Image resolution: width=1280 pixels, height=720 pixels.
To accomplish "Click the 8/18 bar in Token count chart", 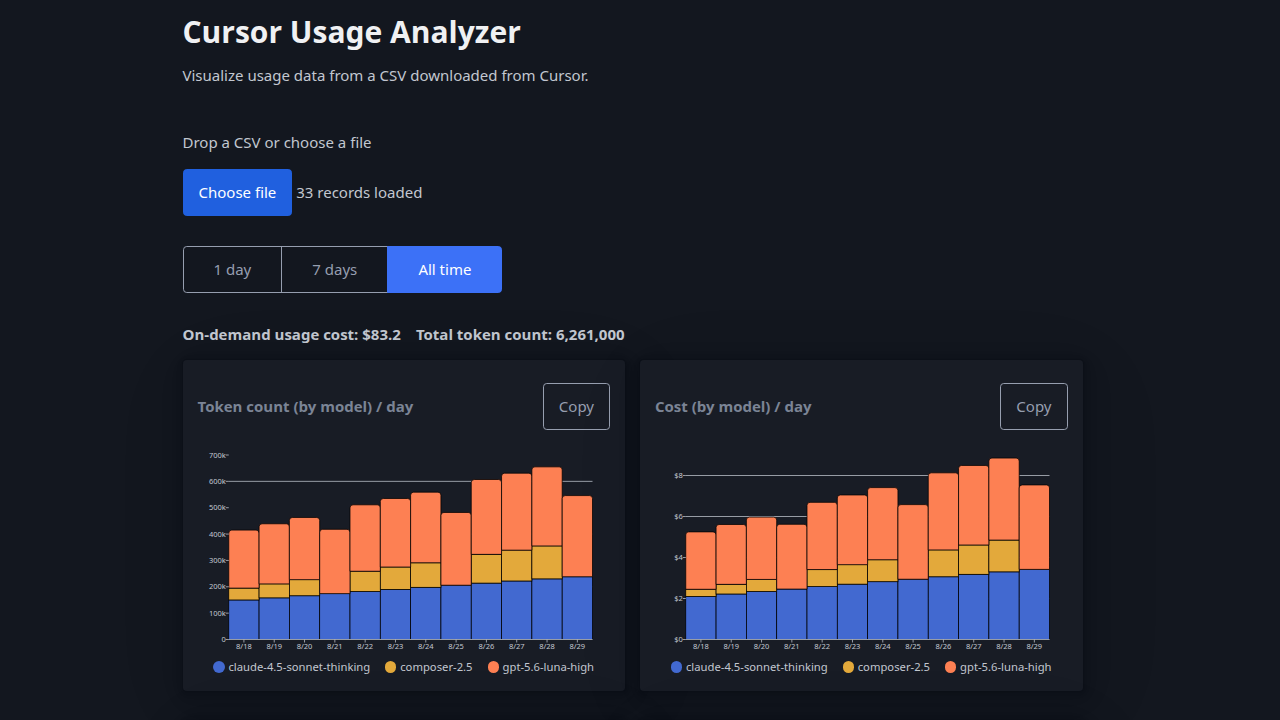I will (x=244, y=585).
